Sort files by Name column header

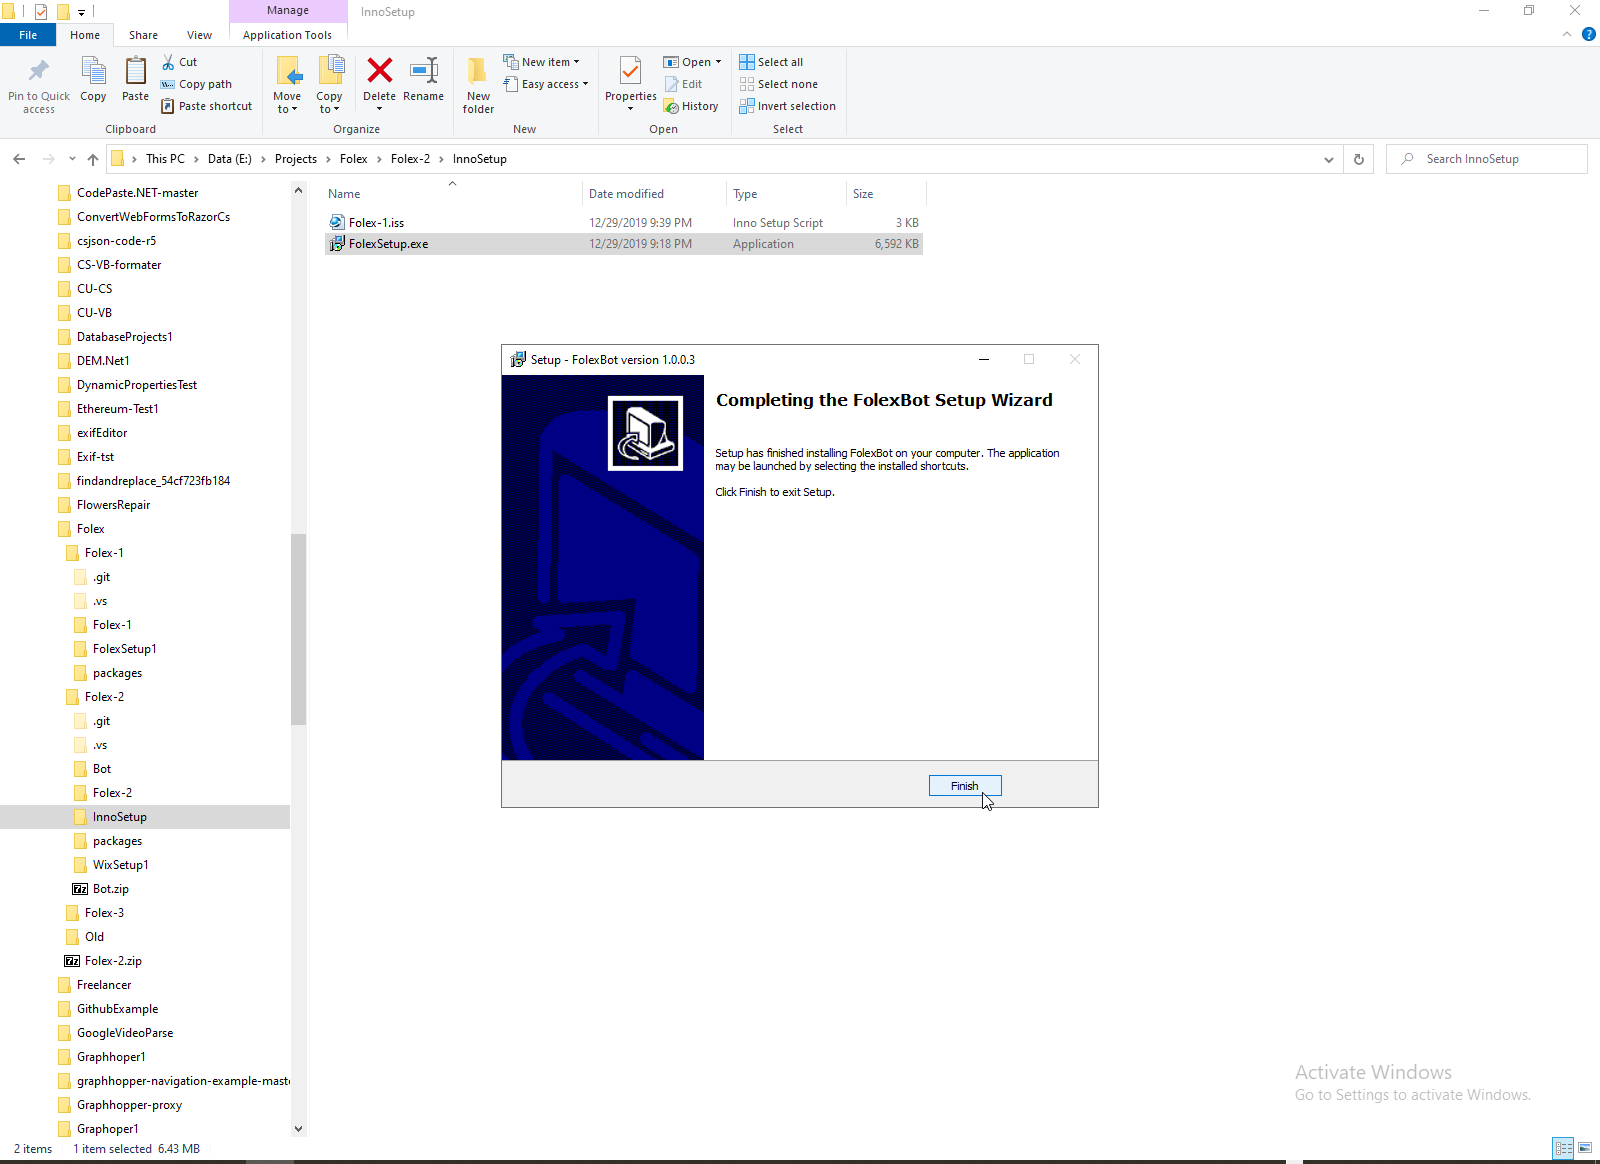coord(452,194)
